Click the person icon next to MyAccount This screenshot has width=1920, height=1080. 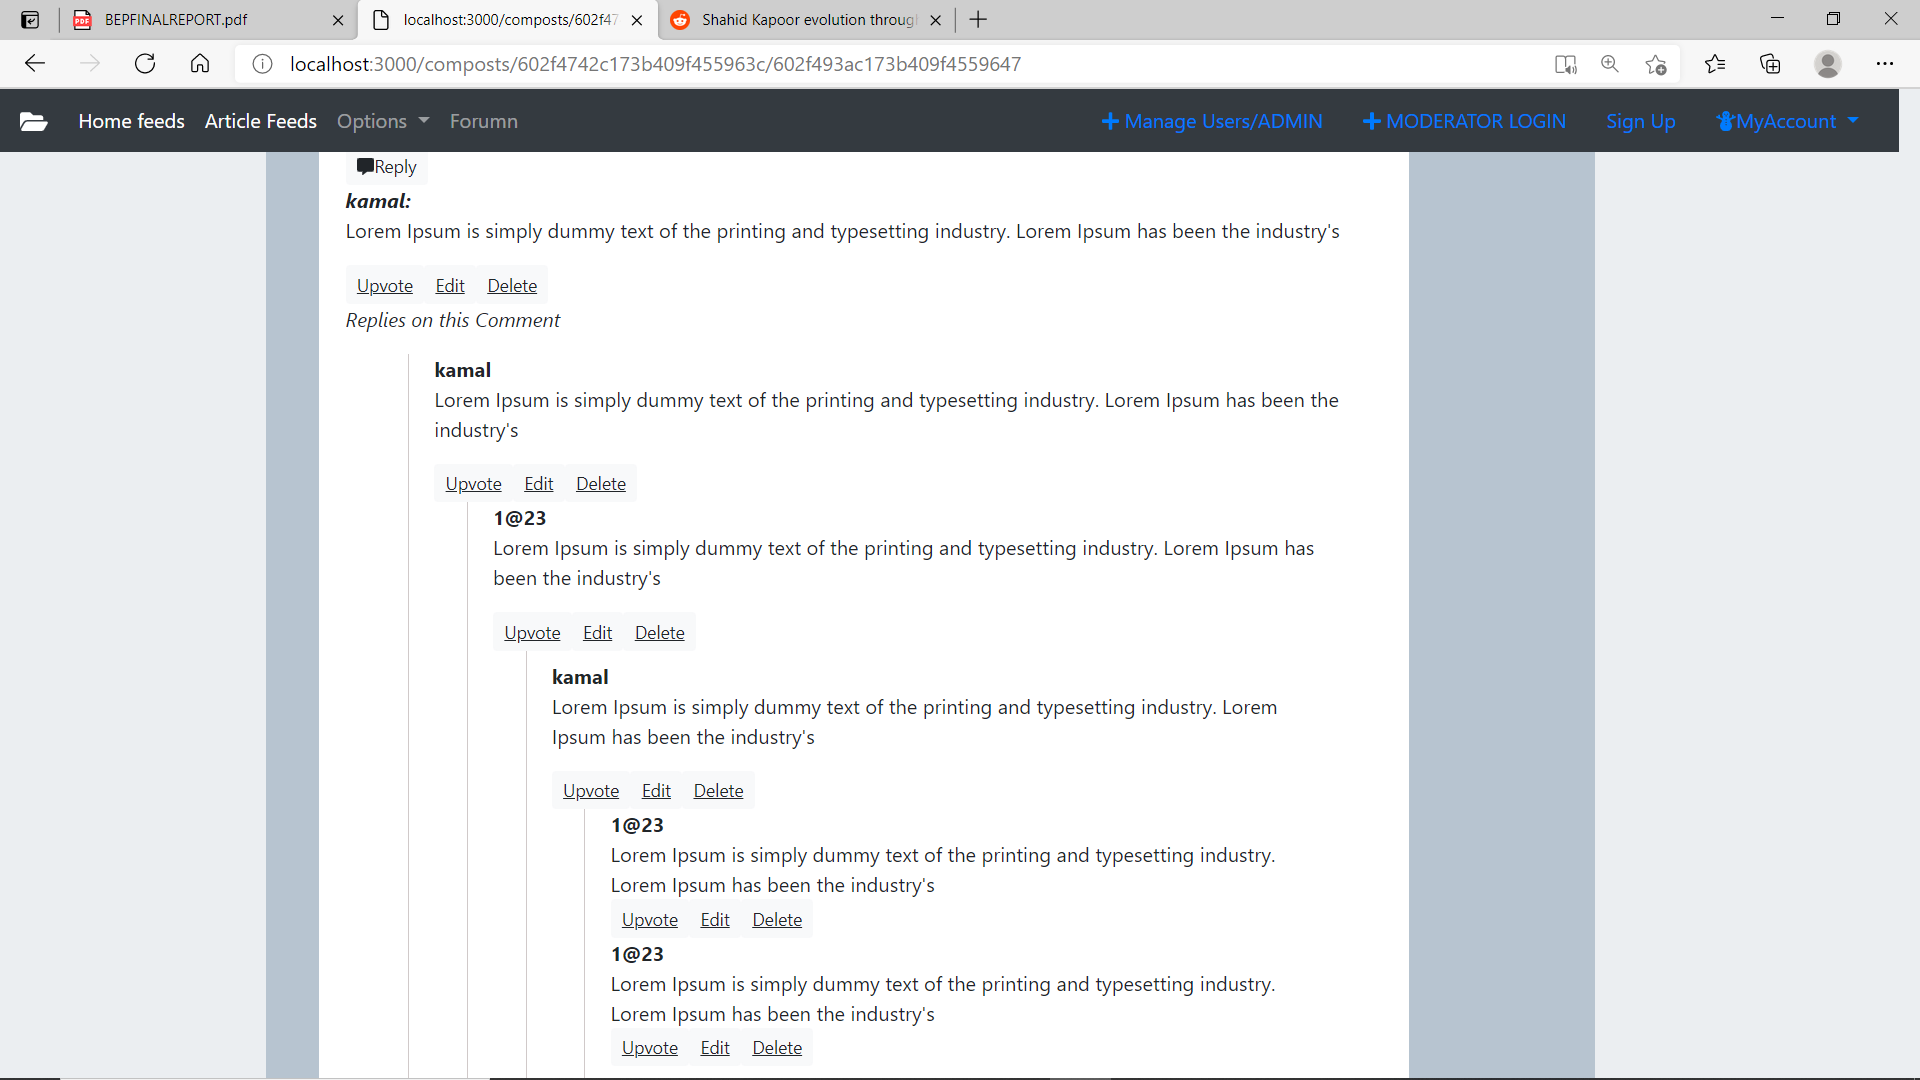point(1726,121)
